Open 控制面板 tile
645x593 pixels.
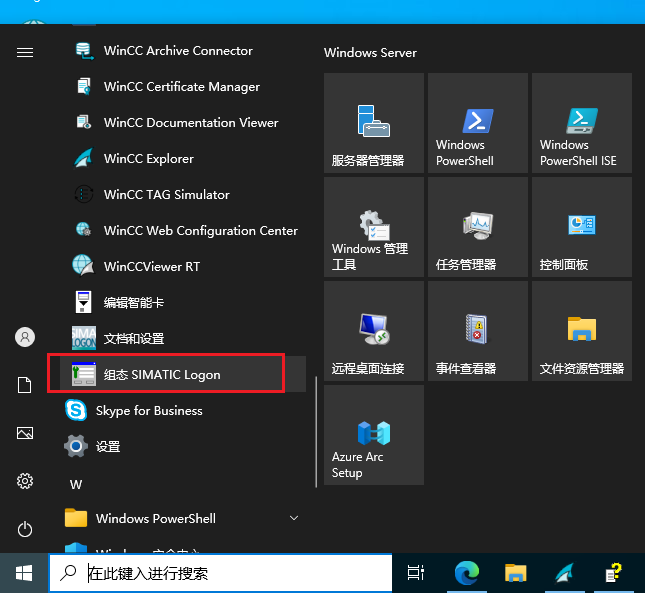click(x=581, y=227)
